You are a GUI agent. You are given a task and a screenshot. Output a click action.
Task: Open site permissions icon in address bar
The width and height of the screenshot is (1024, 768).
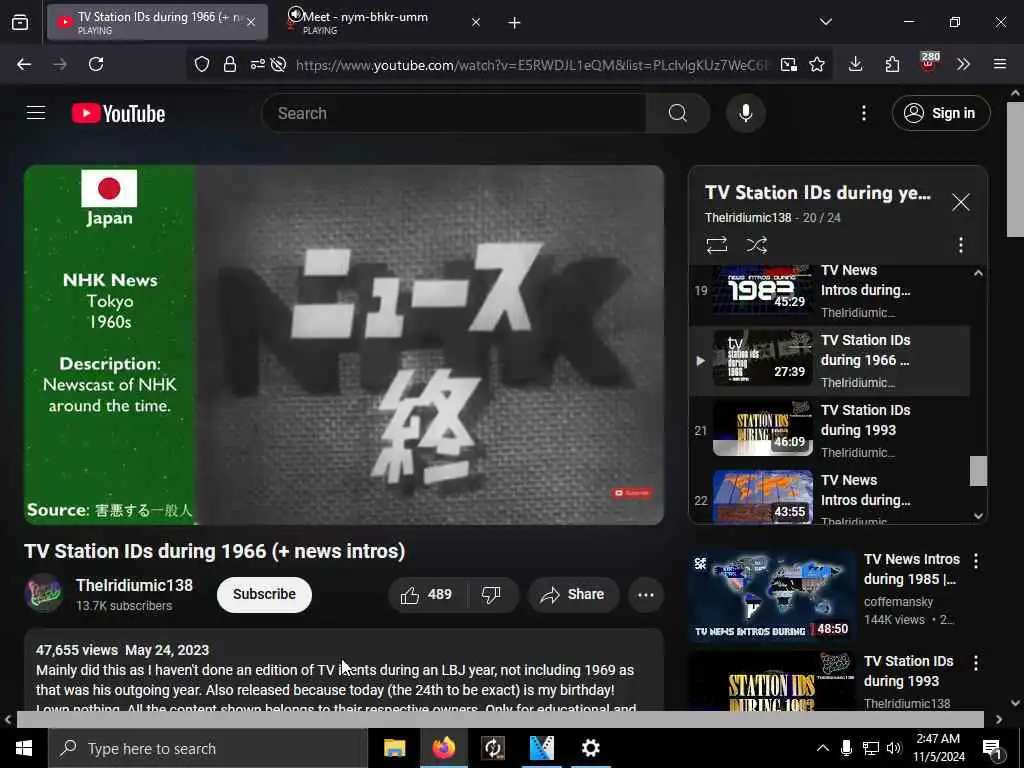tap(257, 64)
